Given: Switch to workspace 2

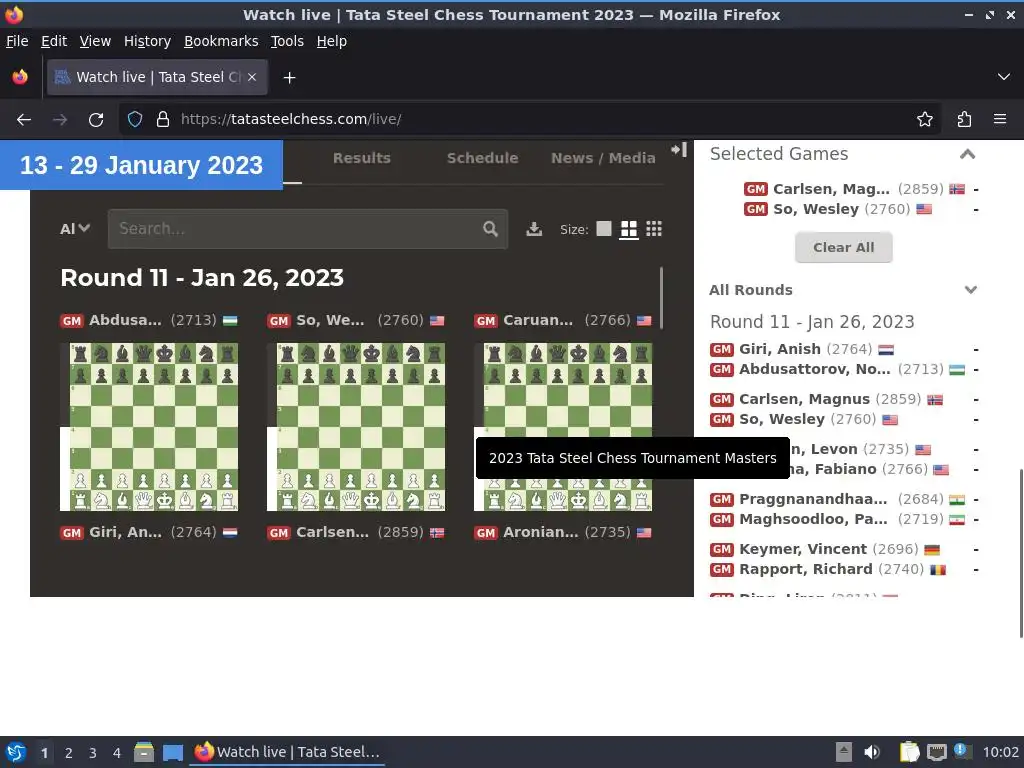Looking at the screenshot, I should pyautogui.click(x=69, y=753).
